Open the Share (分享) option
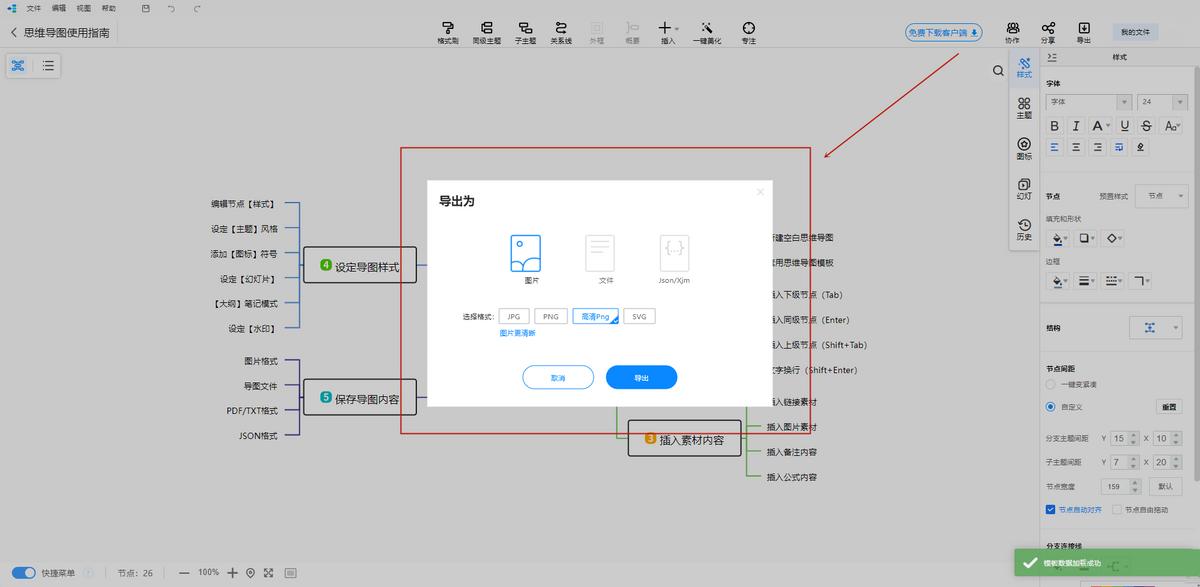The width and height of the screenshot is (1200, 587). (x=1048, y=32)
